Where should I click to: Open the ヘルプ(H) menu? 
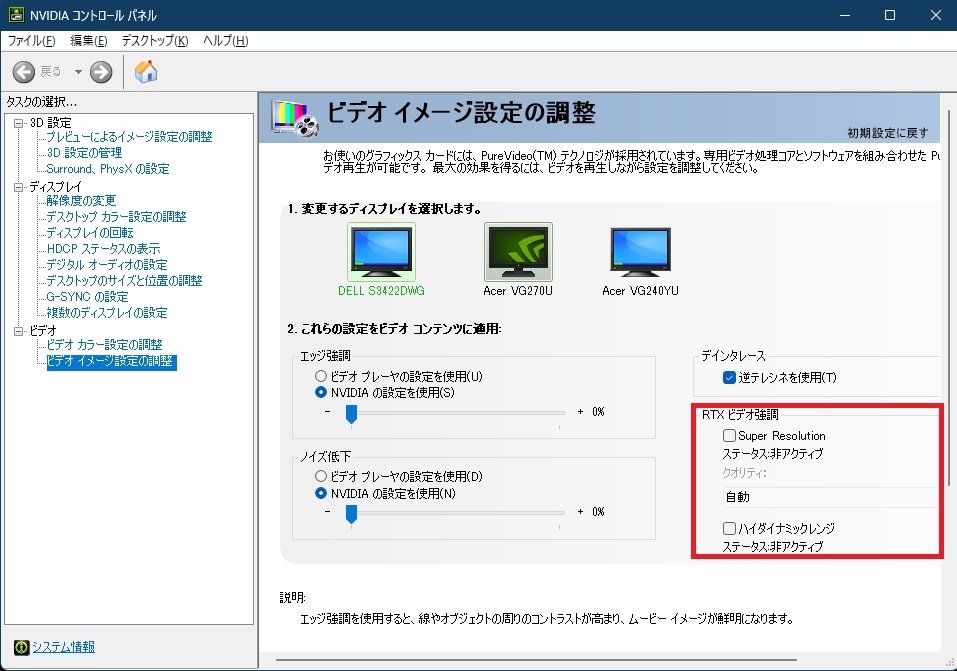click(x=225, y=41)
